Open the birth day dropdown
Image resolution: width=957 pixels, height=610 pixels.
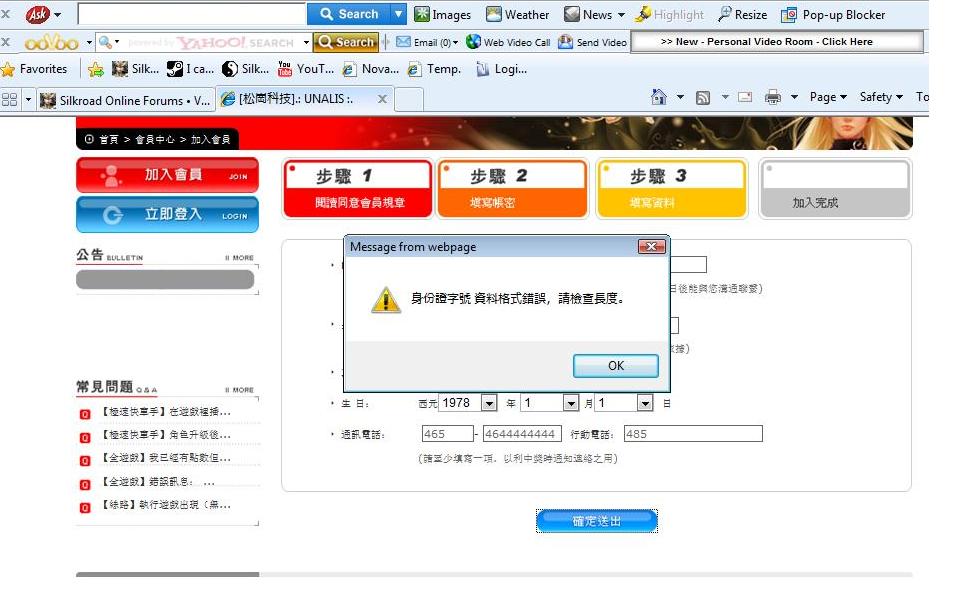[x=644, y=403]
